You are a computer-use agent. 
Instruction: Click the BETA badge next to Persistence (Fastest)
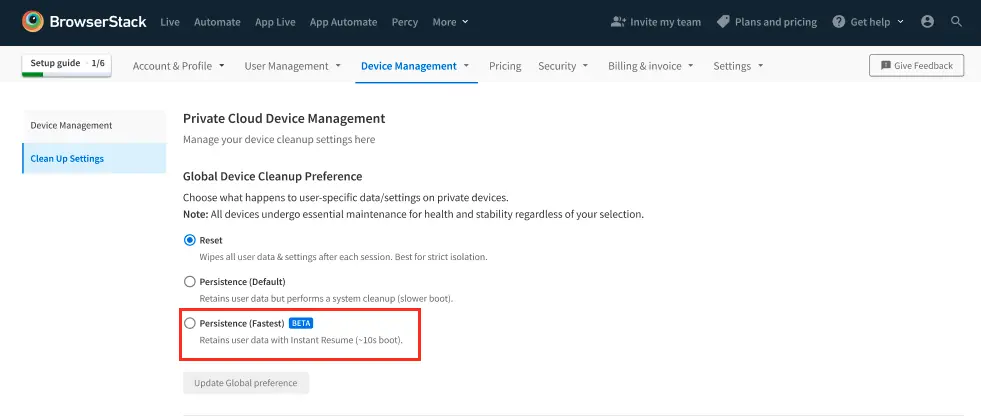pyautogui.click(x=301, y=323)
